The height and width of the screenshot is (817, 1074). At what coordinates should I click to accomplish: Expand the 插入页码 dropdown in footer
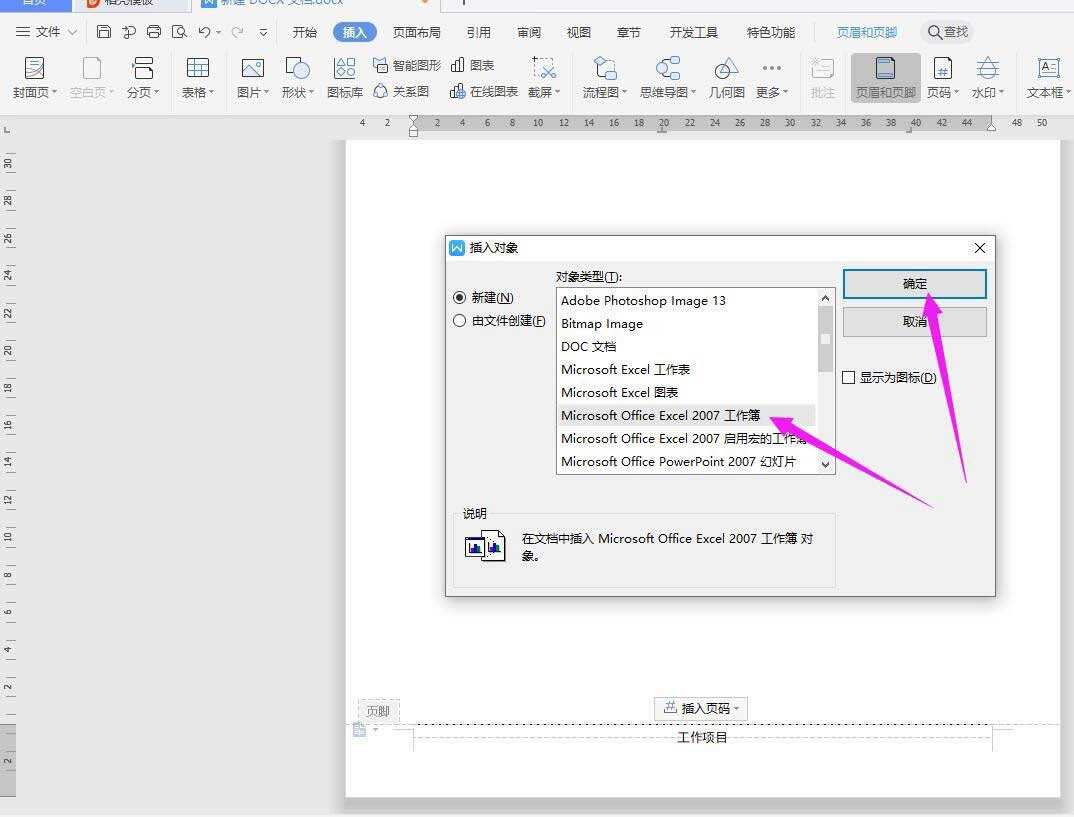coord(700,708)
